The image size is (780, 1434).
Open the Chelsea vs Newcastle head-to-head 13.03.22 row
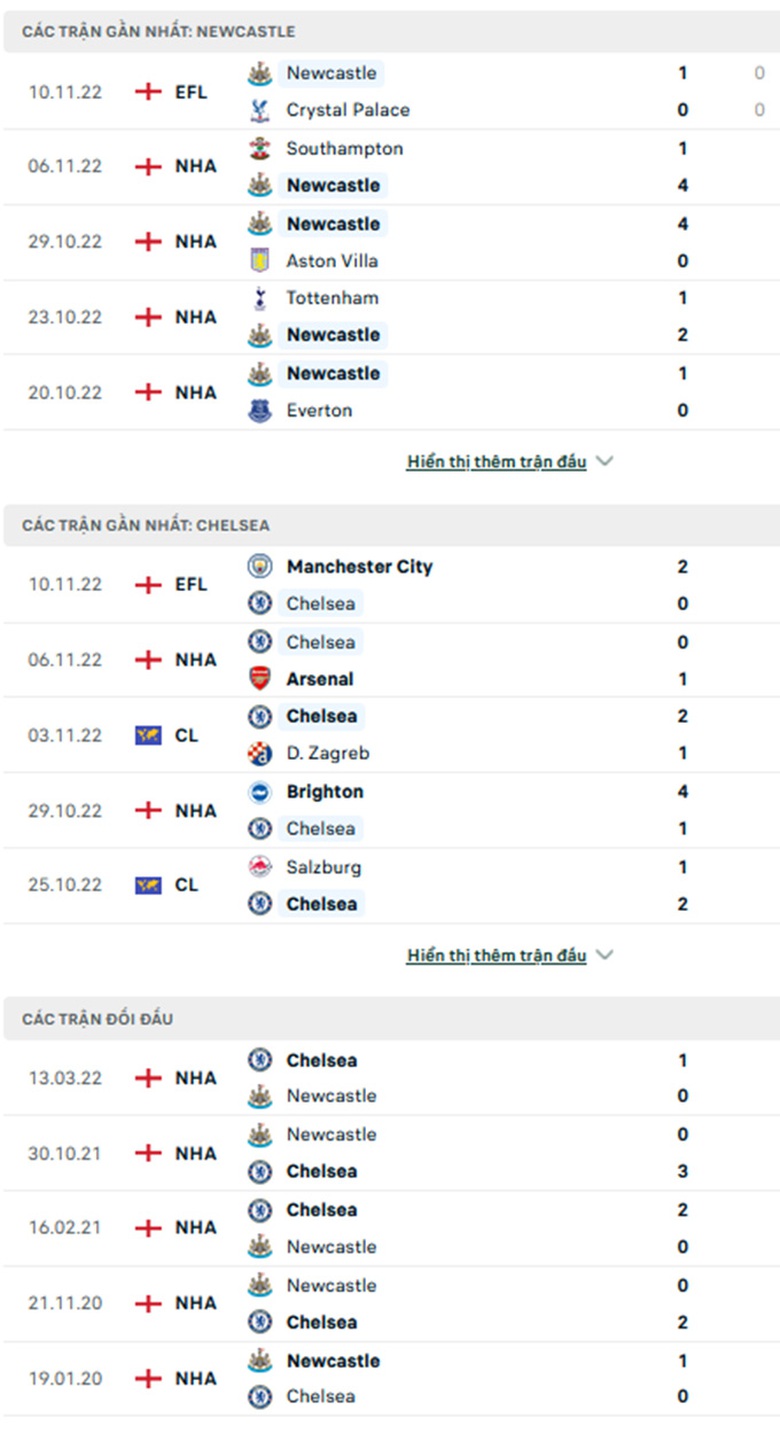pos(390,1078)
